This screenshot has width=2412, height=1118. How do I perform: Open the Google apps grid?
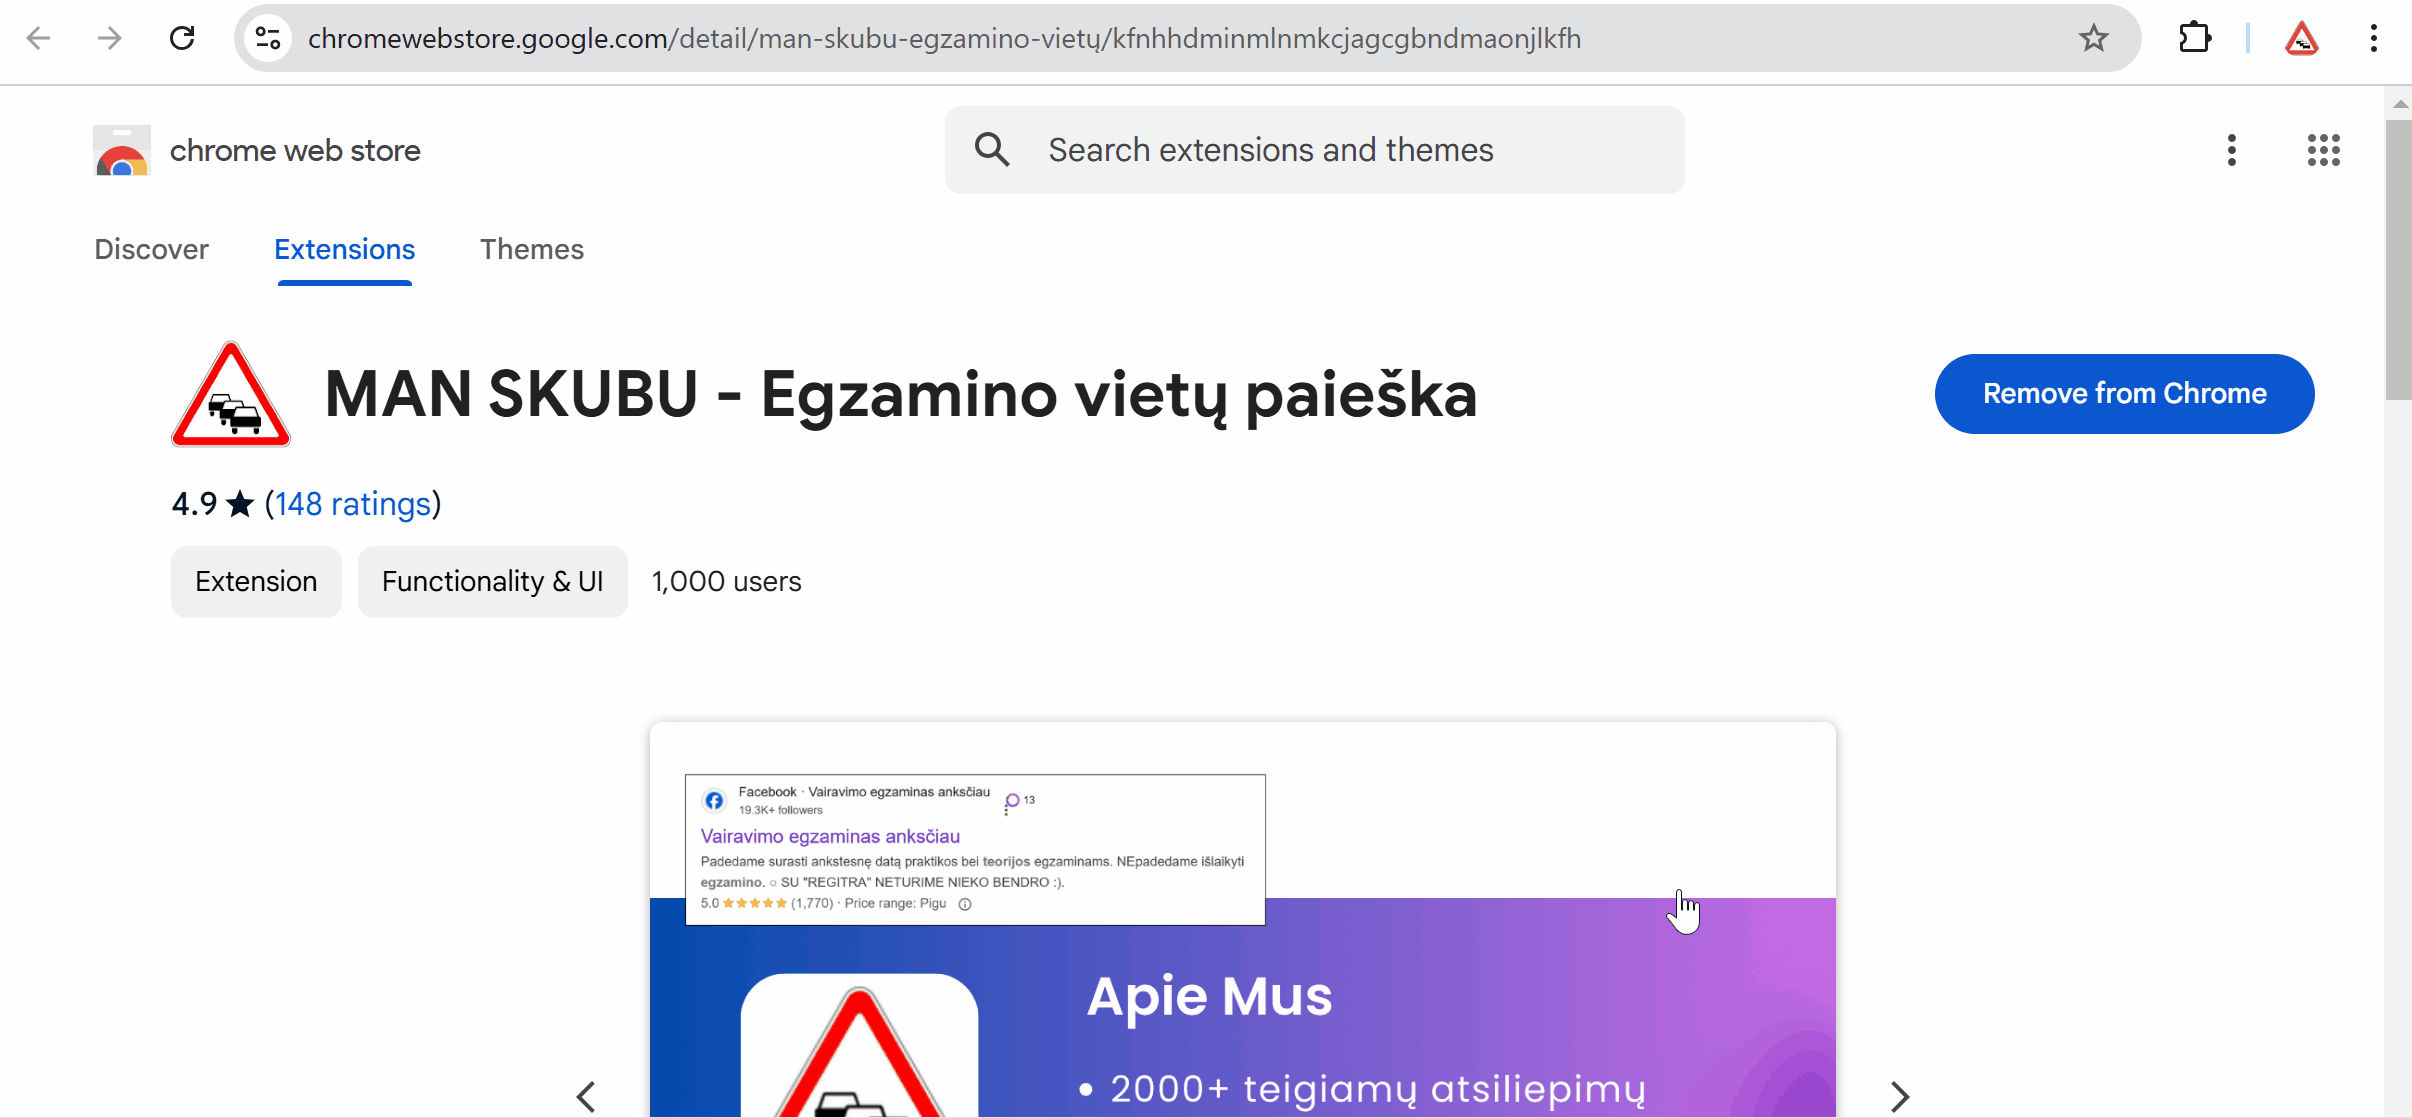[2323, 150]
